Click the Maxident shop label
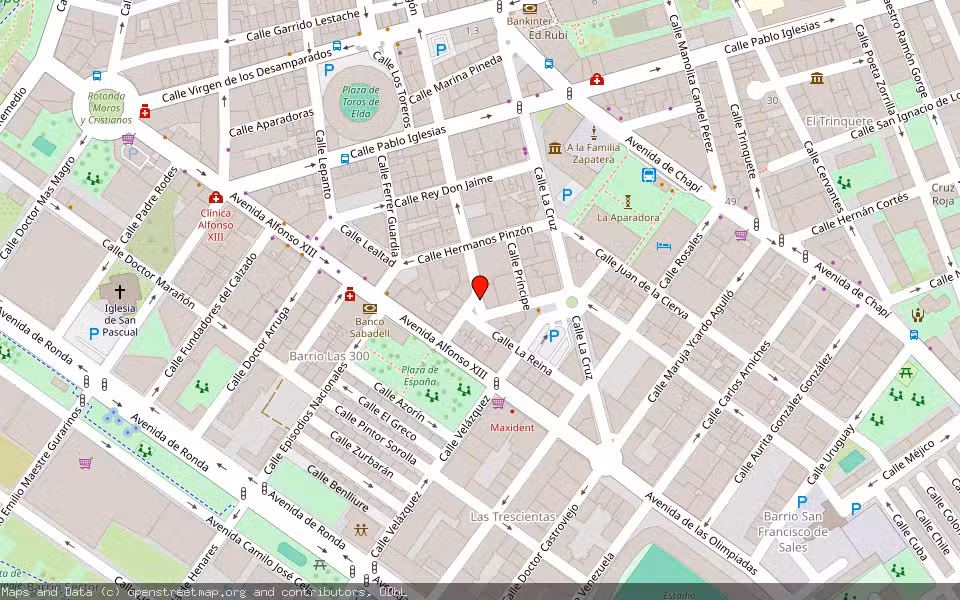 512,426
